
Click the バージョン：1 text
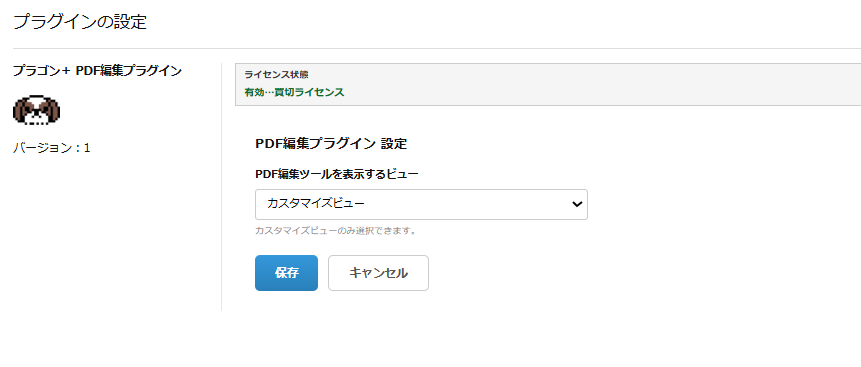(x=52, y=148)
